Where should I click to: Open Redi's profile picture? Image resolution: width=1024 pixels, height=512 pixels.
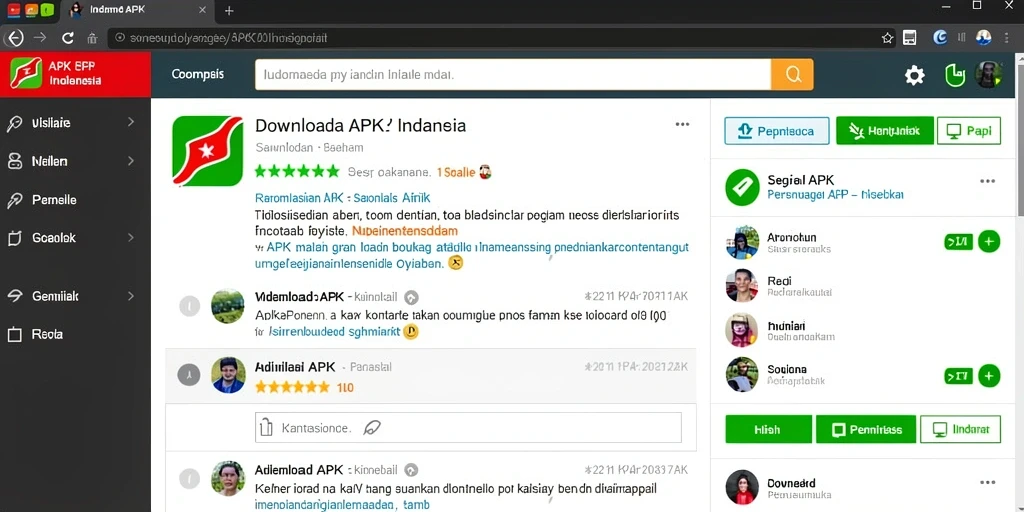[x=742, y=285]
